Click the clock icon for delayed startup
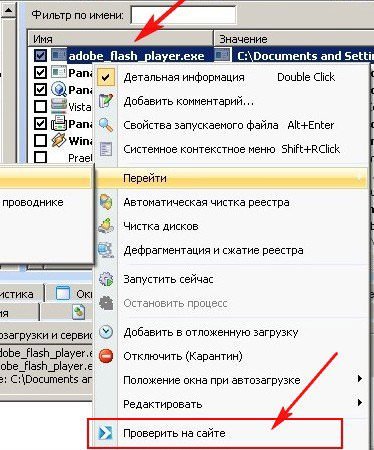Image resolution: width=374 pixels, height=450 pixels. coord(106,332)
